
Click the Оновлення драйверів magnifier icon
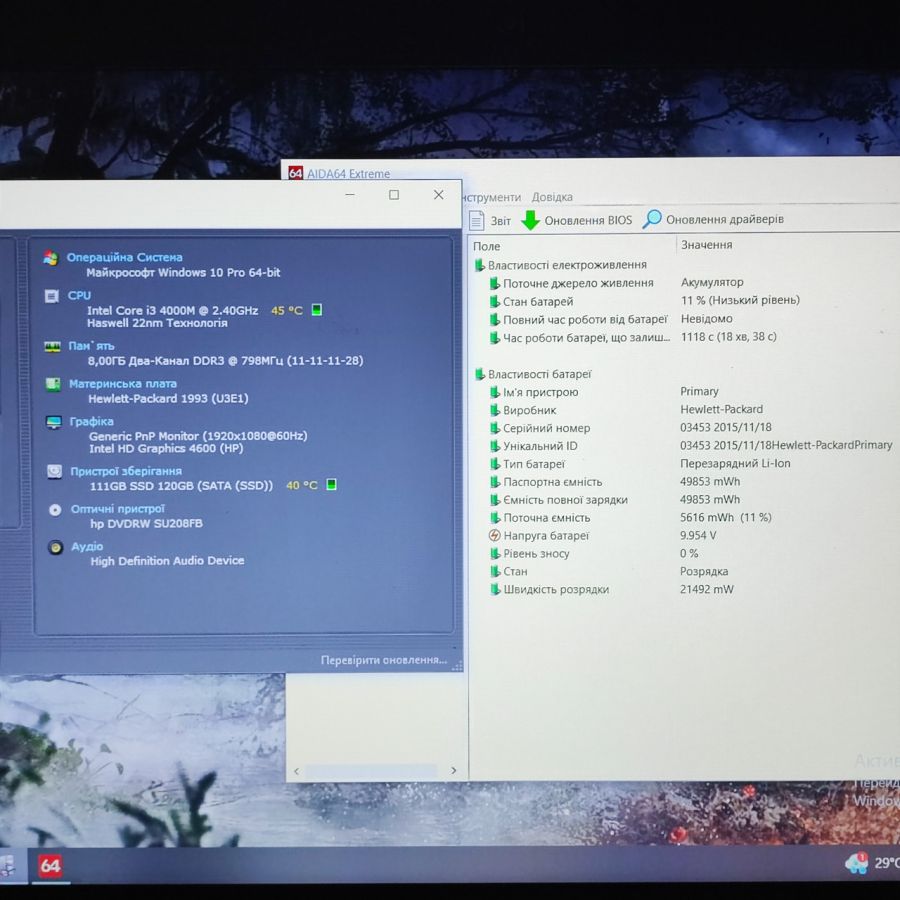coord(651,219)
